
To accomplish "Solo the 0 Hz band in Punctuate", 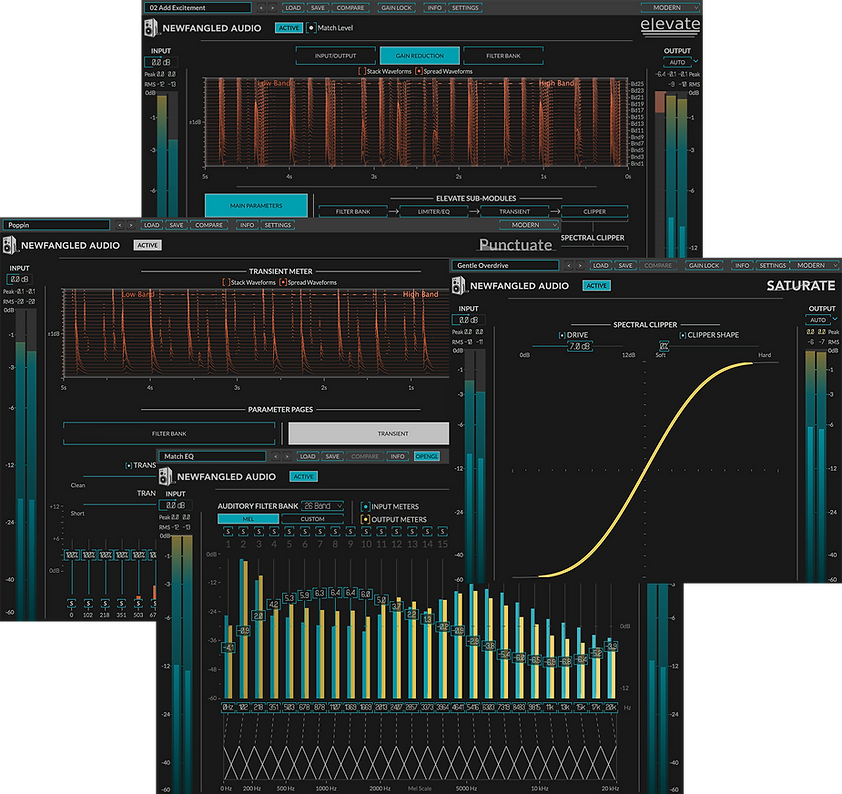I will pos(71,603).
